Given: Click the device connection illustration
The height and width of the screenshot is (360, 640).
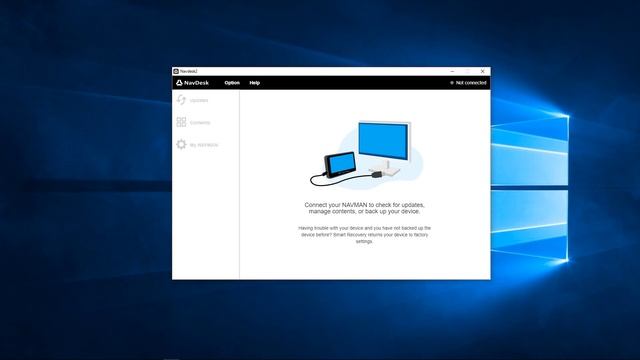Looking at the screenshot, I should coord(366,154).
